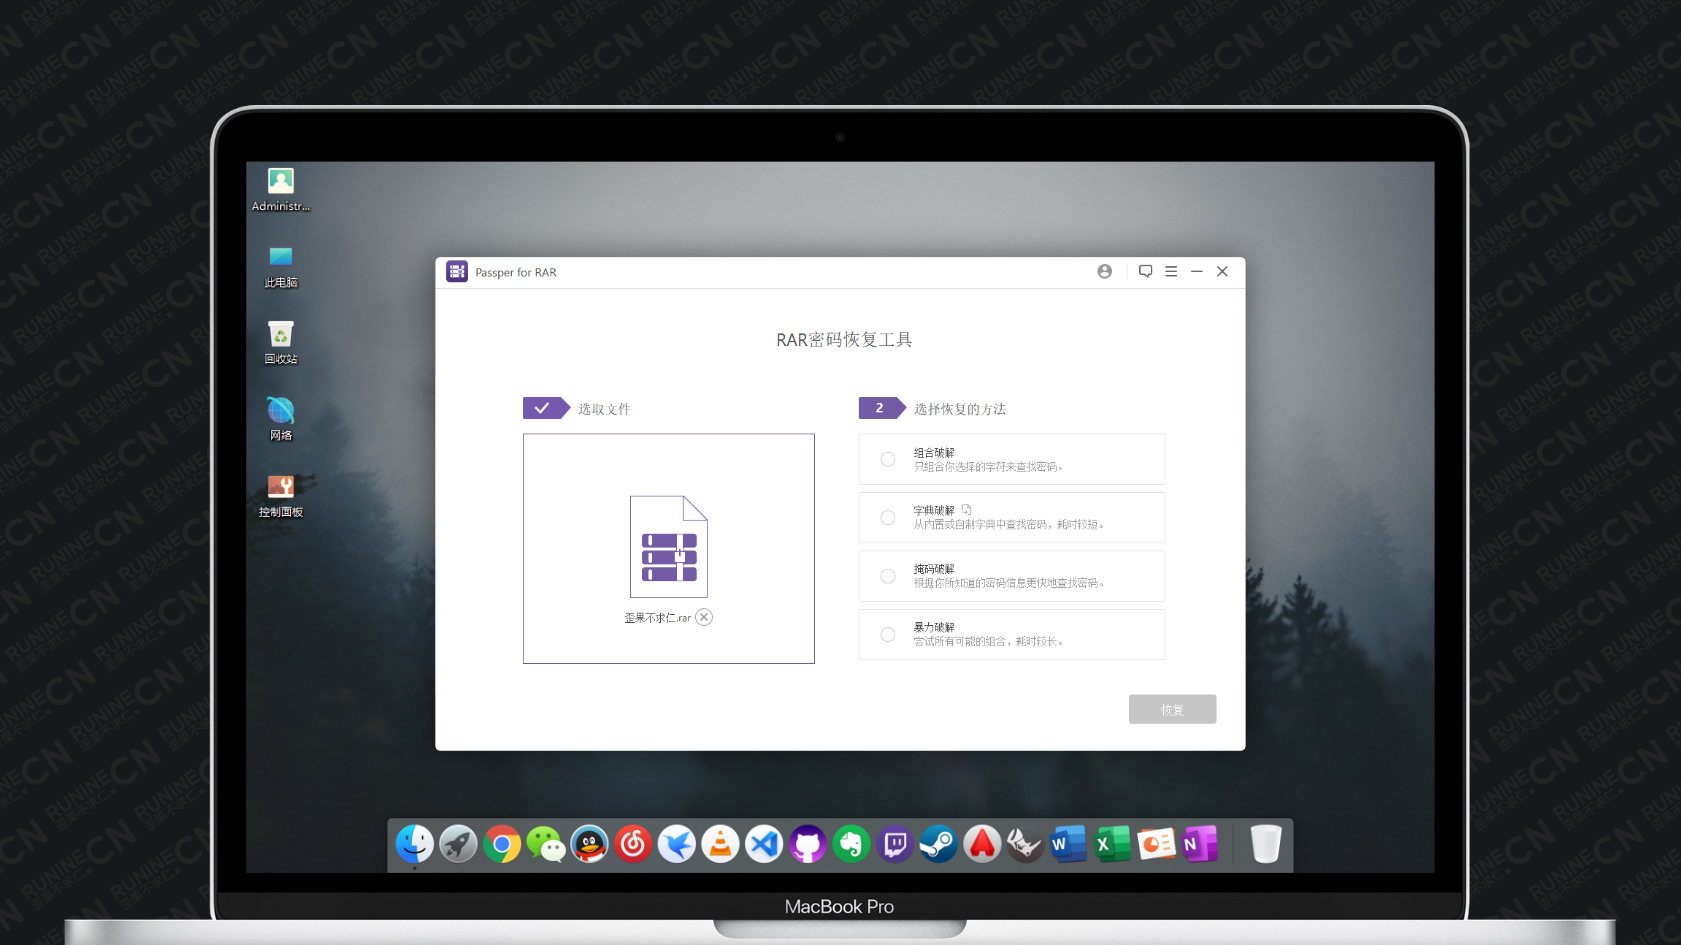The height and width of the screenshot is (945, 1681).
Task: Open Twitch from the dock
Action: (895, 845)
